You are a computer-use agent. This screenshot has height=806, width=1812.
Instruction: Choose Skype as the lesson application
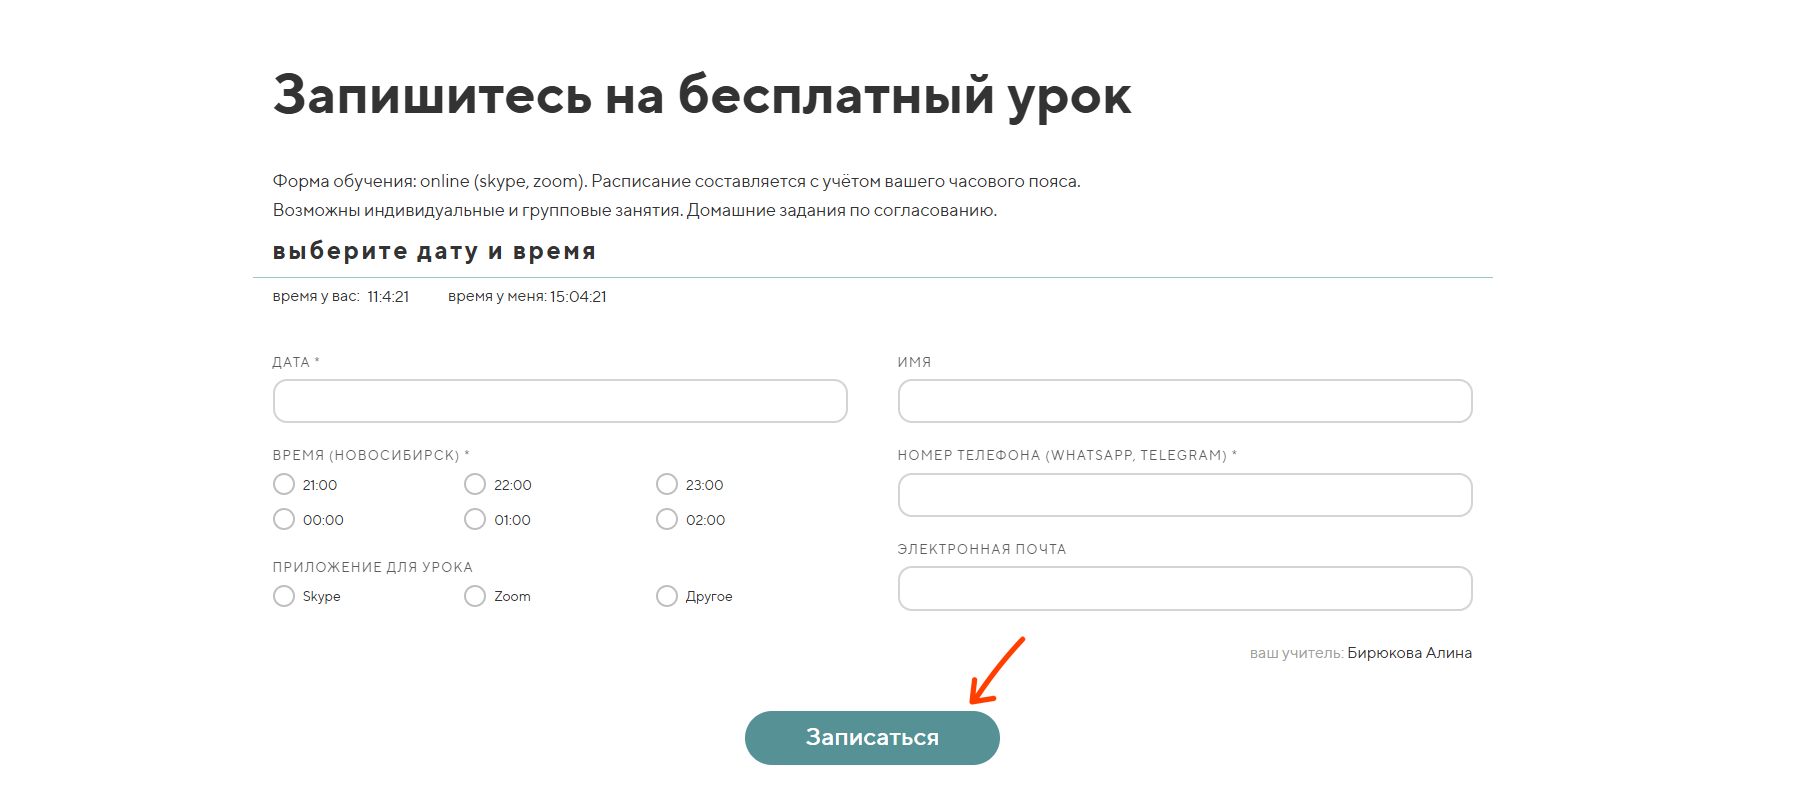pos(283,596)
